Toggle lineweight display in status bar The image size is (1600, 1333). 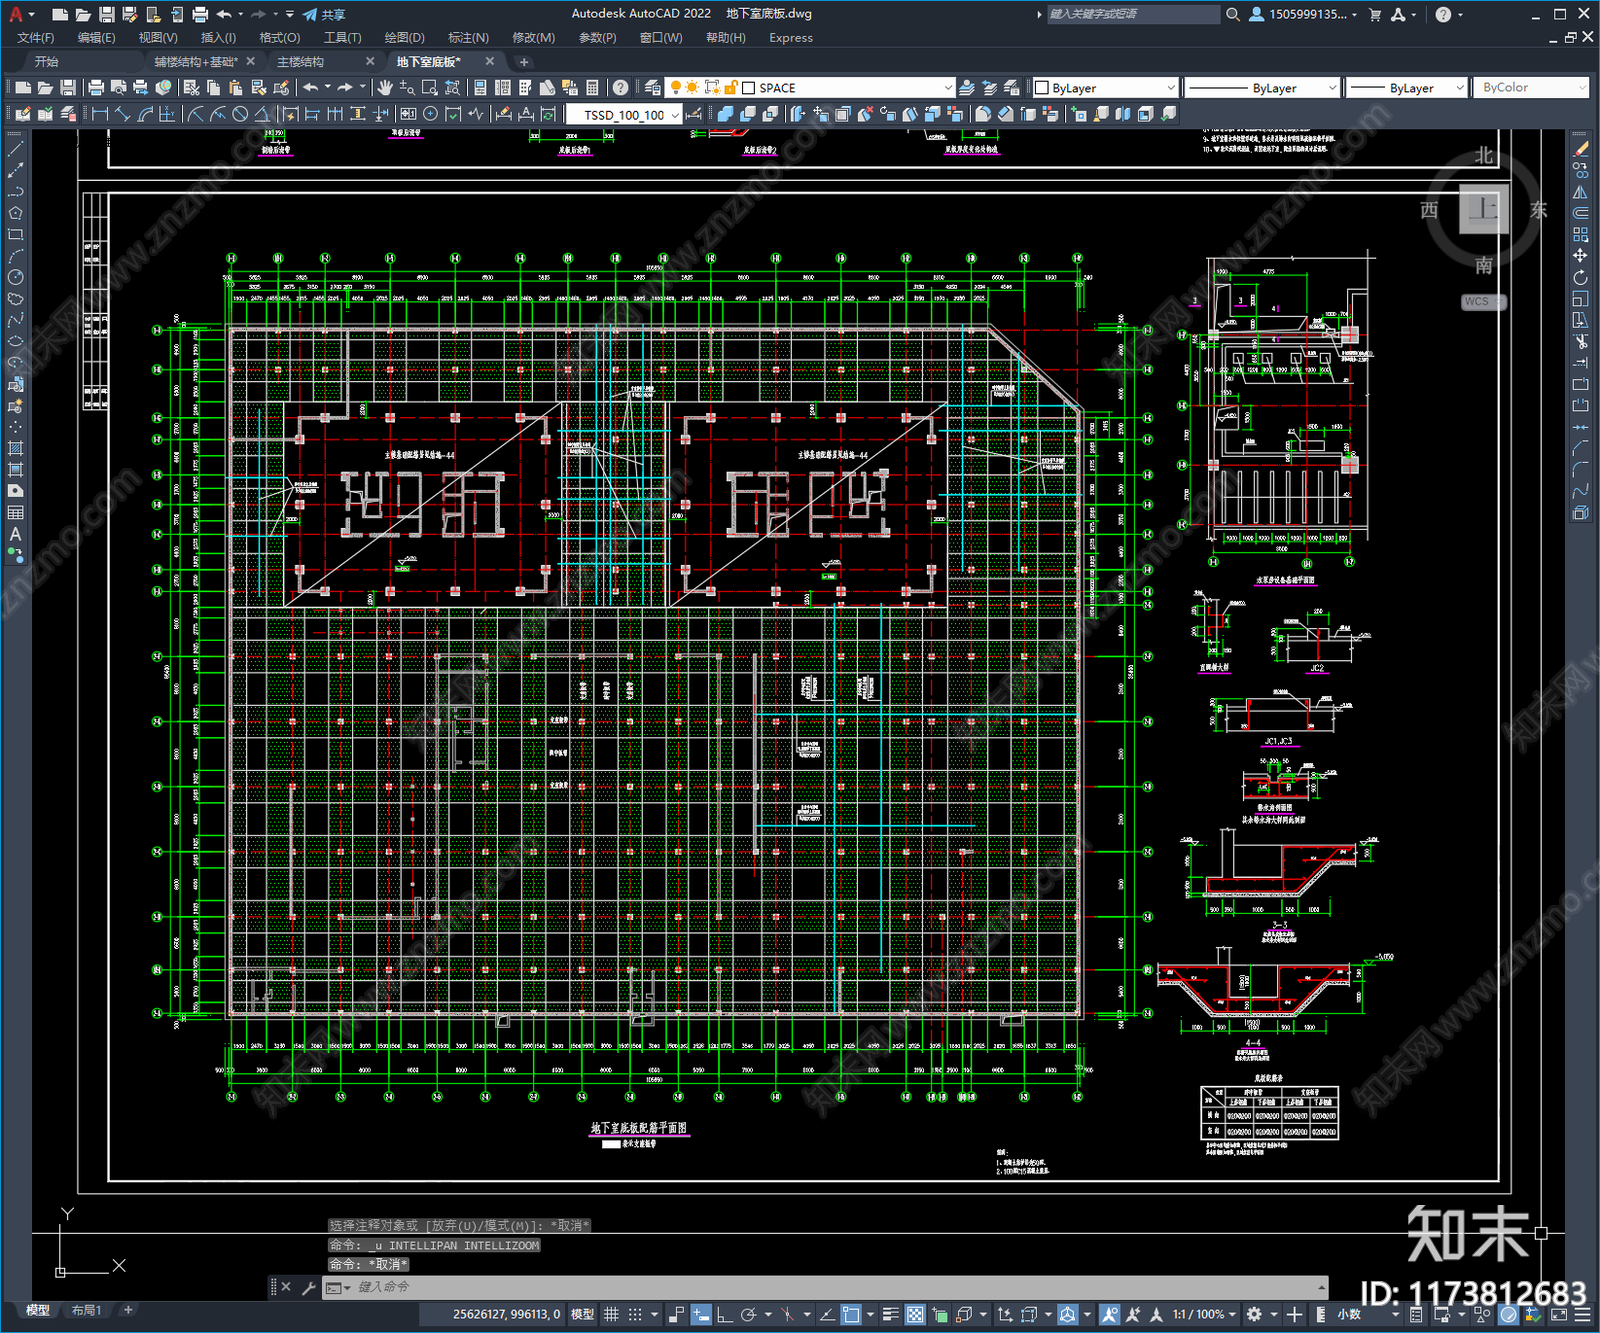890,1314
